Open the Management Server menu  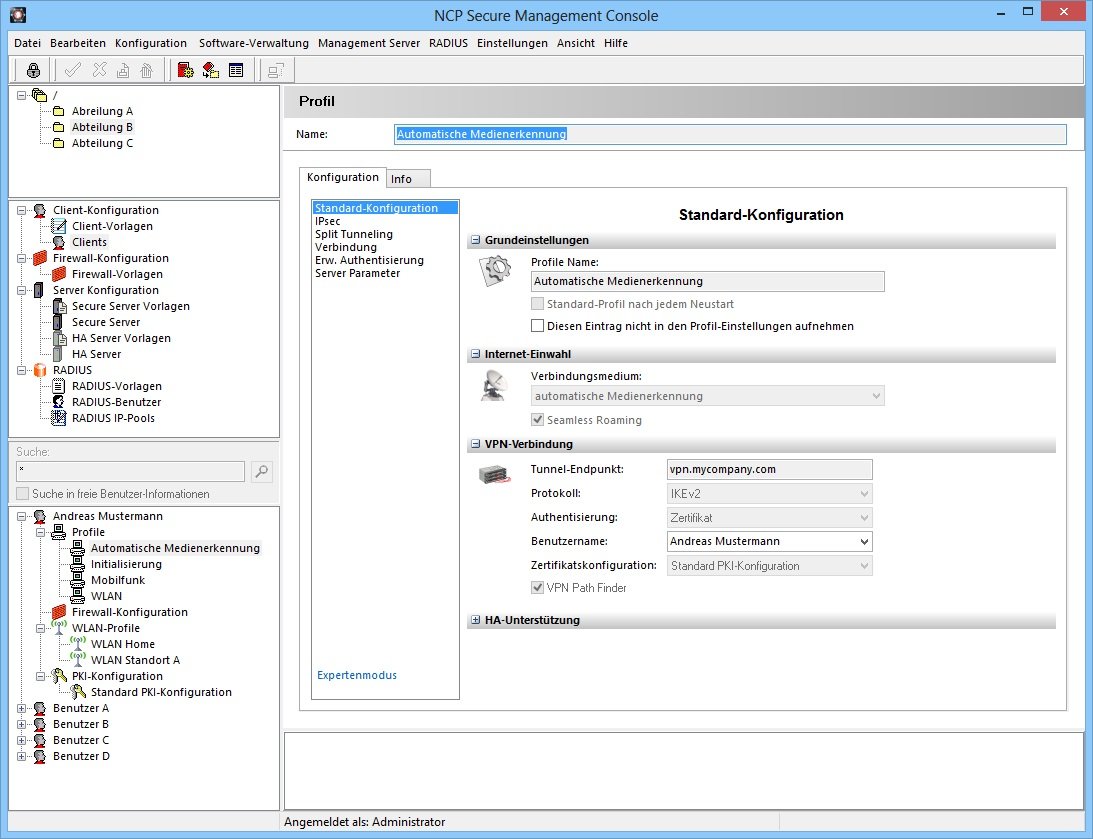pyautogui.click(x=369, y=43)
